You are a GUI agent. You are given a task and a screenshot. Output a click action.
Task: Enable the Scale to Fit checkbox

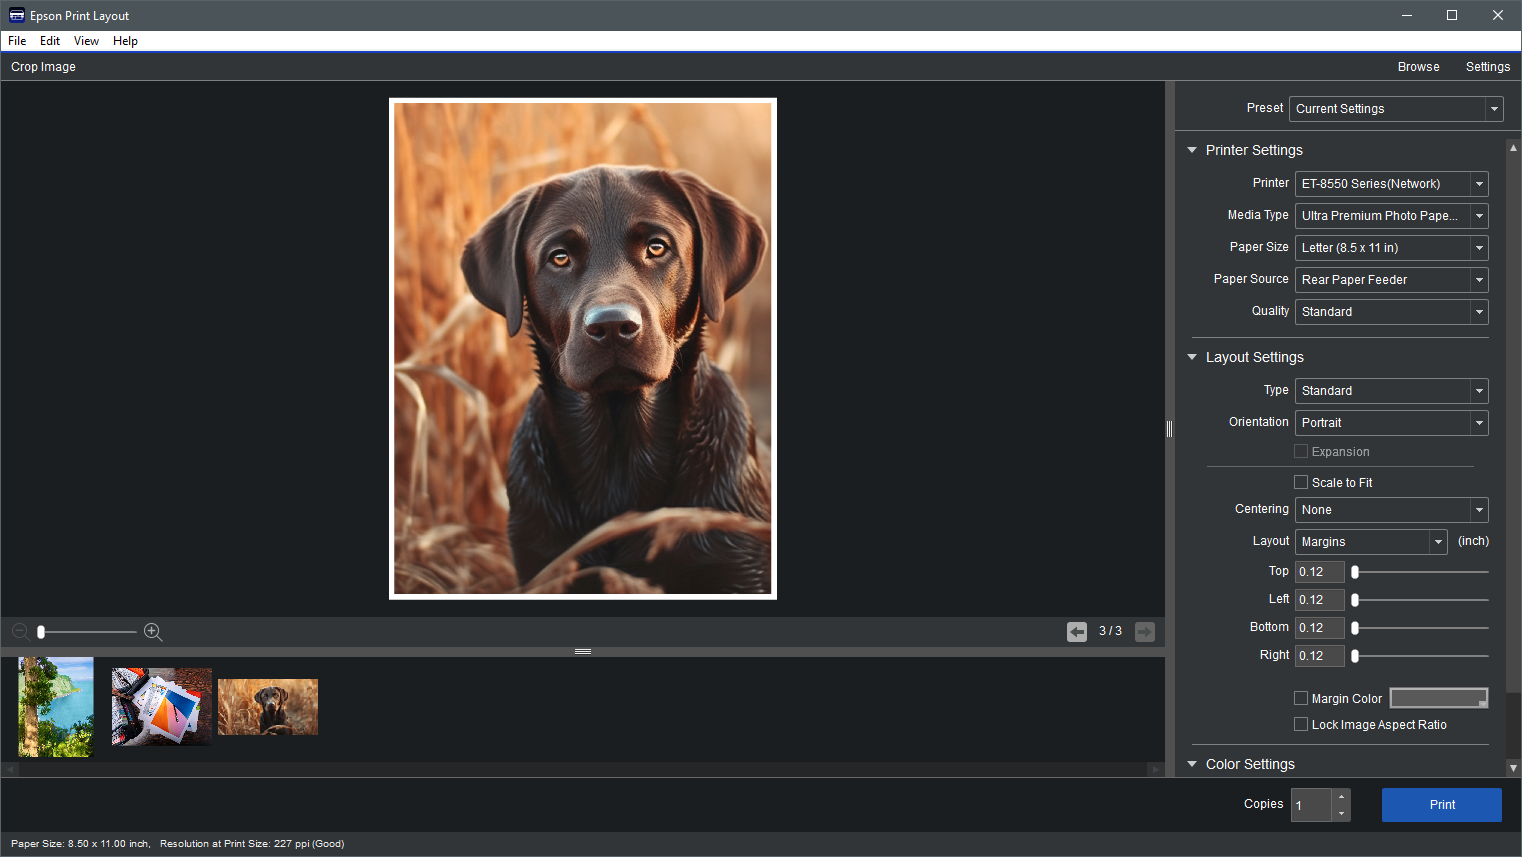pyautogui.click(x=1301, y=482)
